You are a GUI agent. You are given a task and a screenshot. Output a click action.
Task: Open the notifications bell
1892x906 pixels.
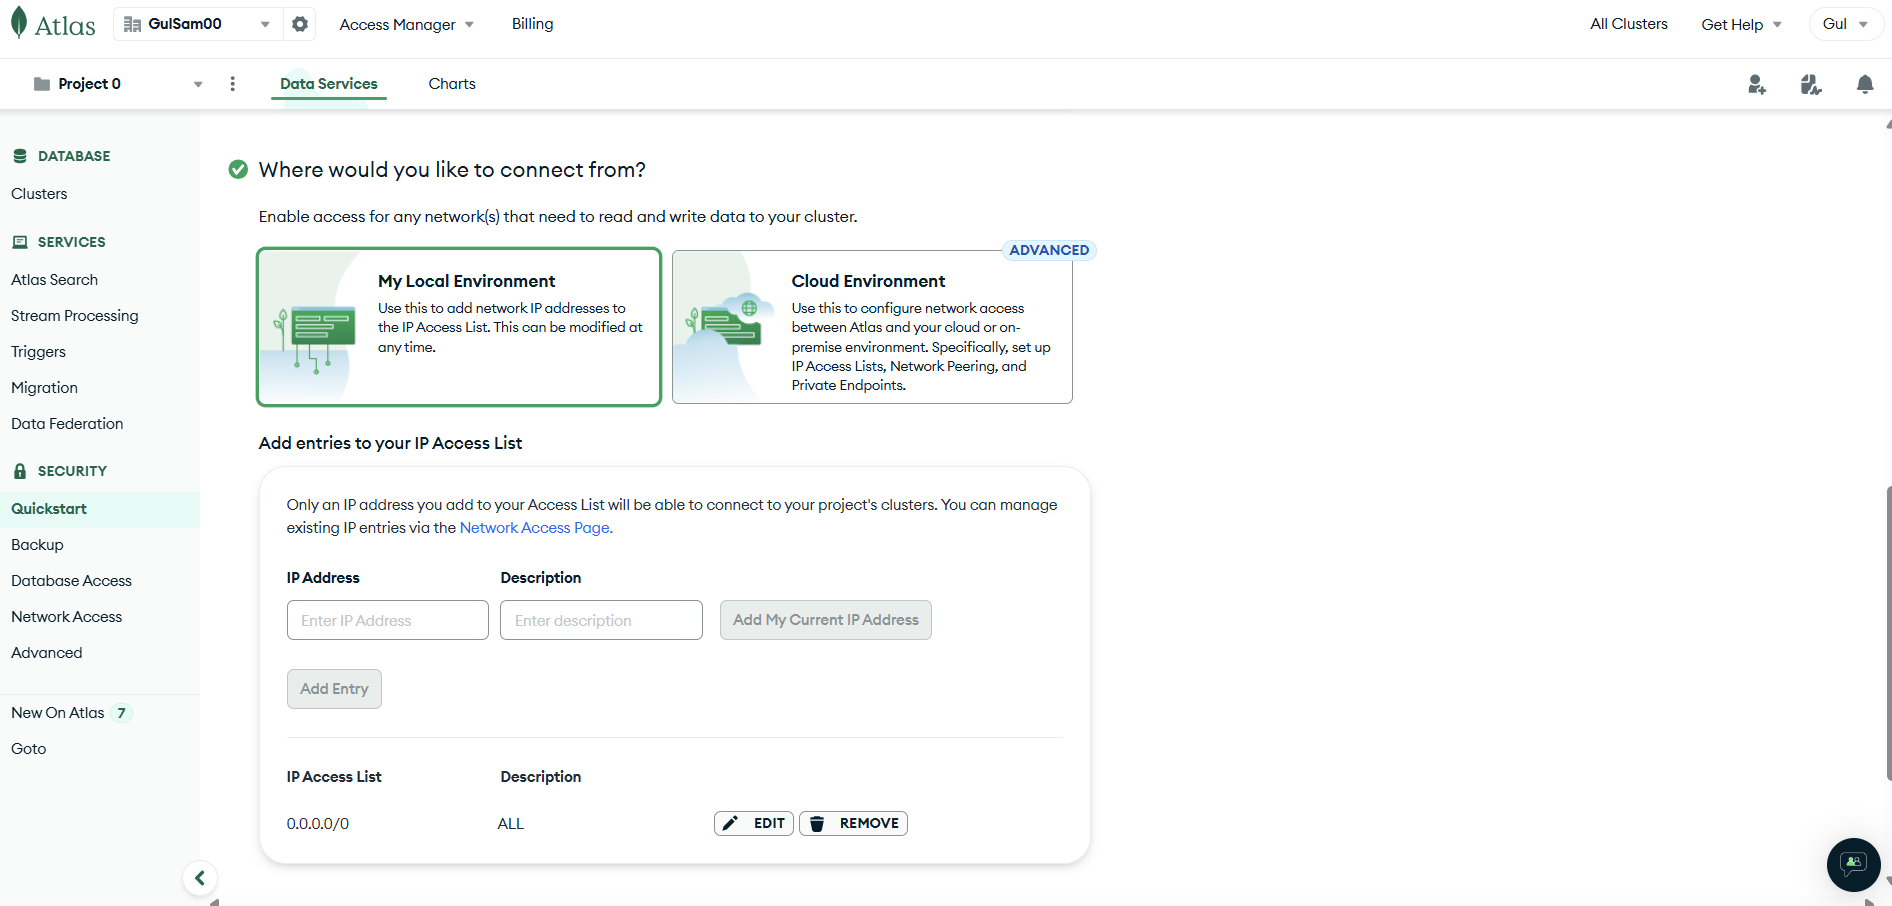point(1864,84)
